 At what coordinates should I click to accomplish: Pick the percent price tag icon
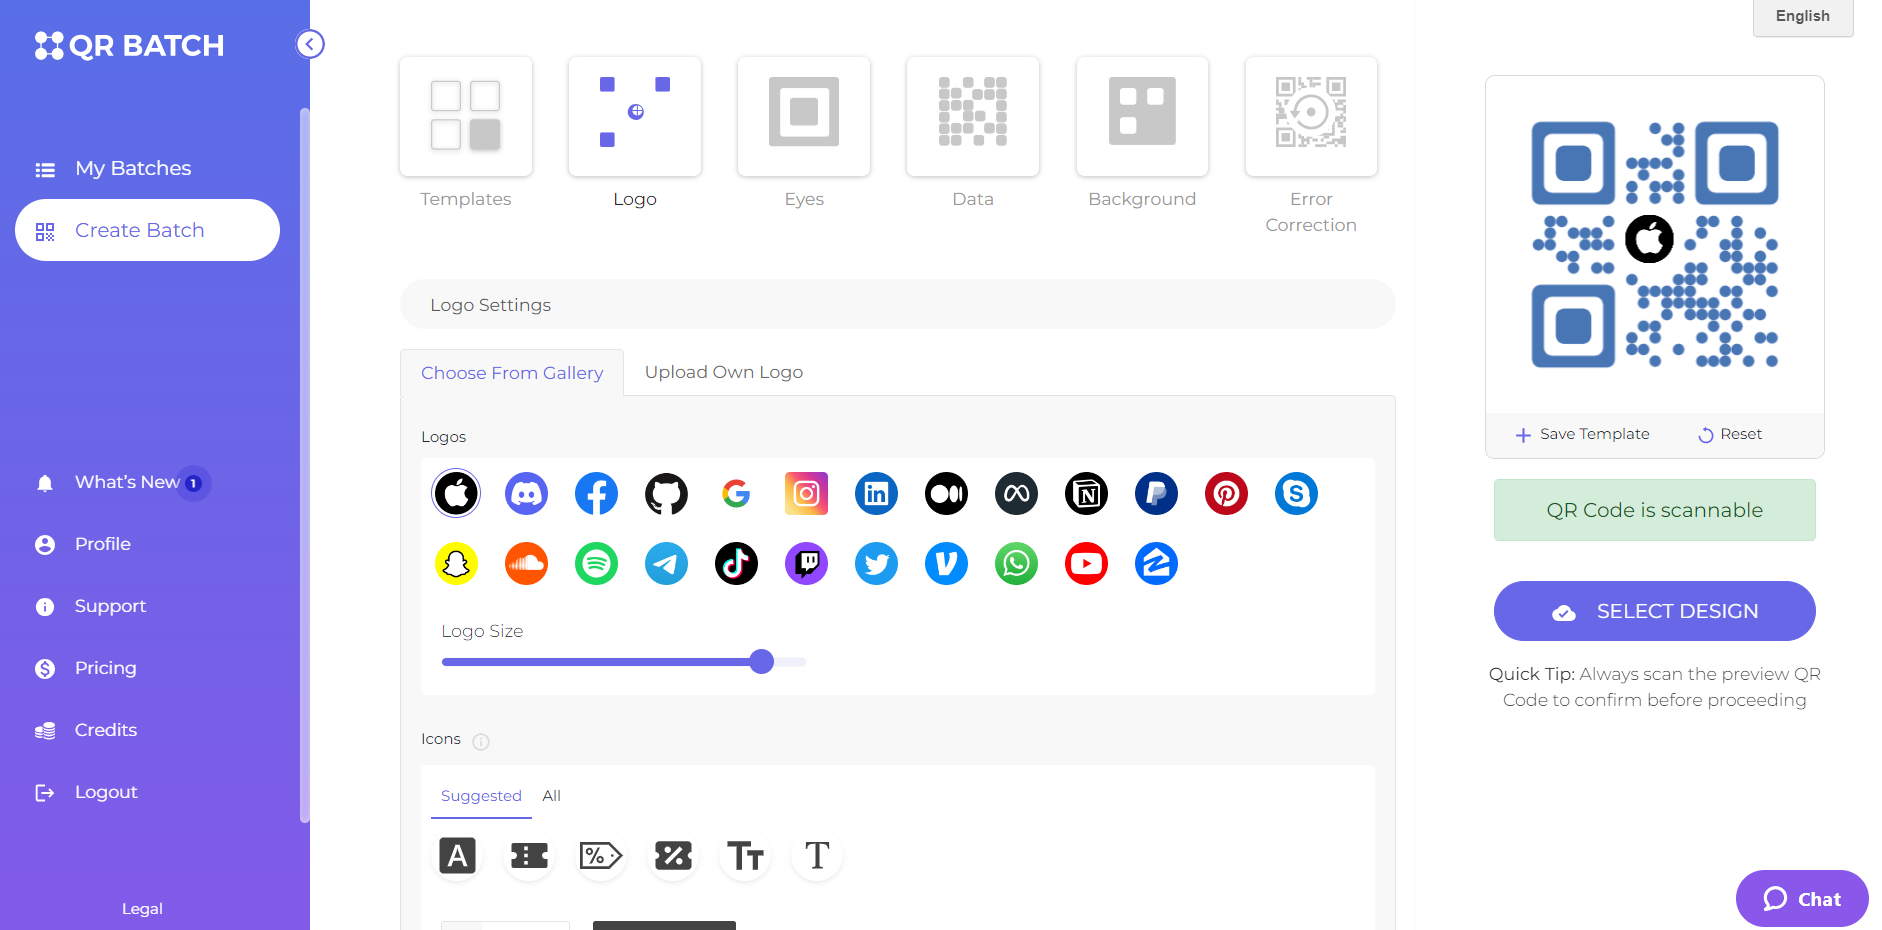click(x=601, y=856)
